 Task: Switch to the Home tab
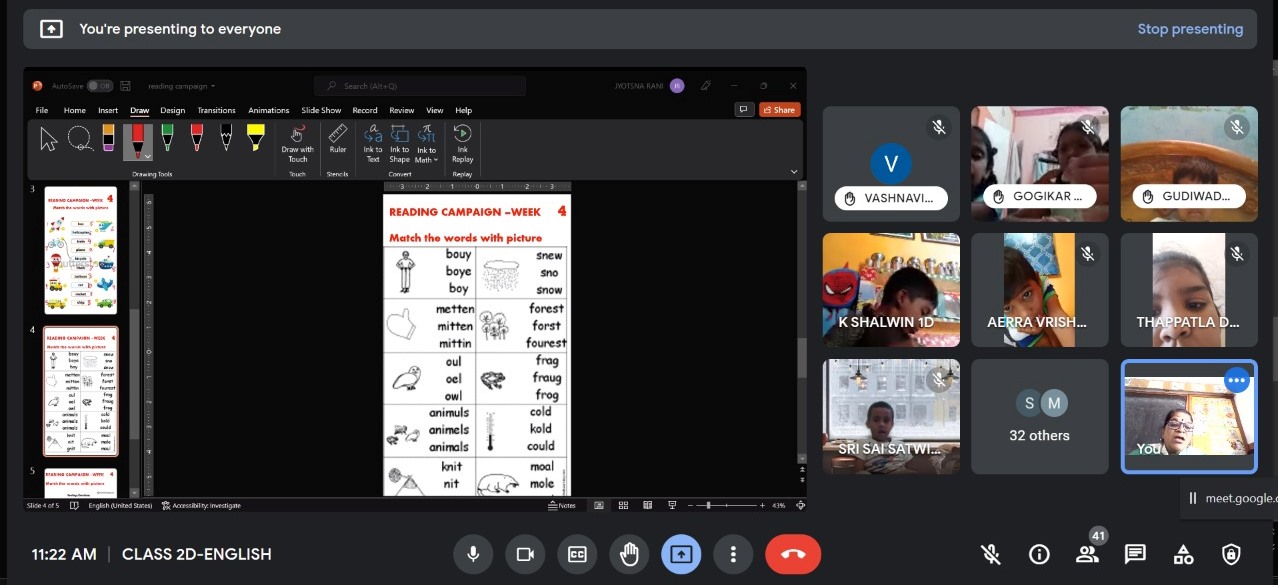75,110
